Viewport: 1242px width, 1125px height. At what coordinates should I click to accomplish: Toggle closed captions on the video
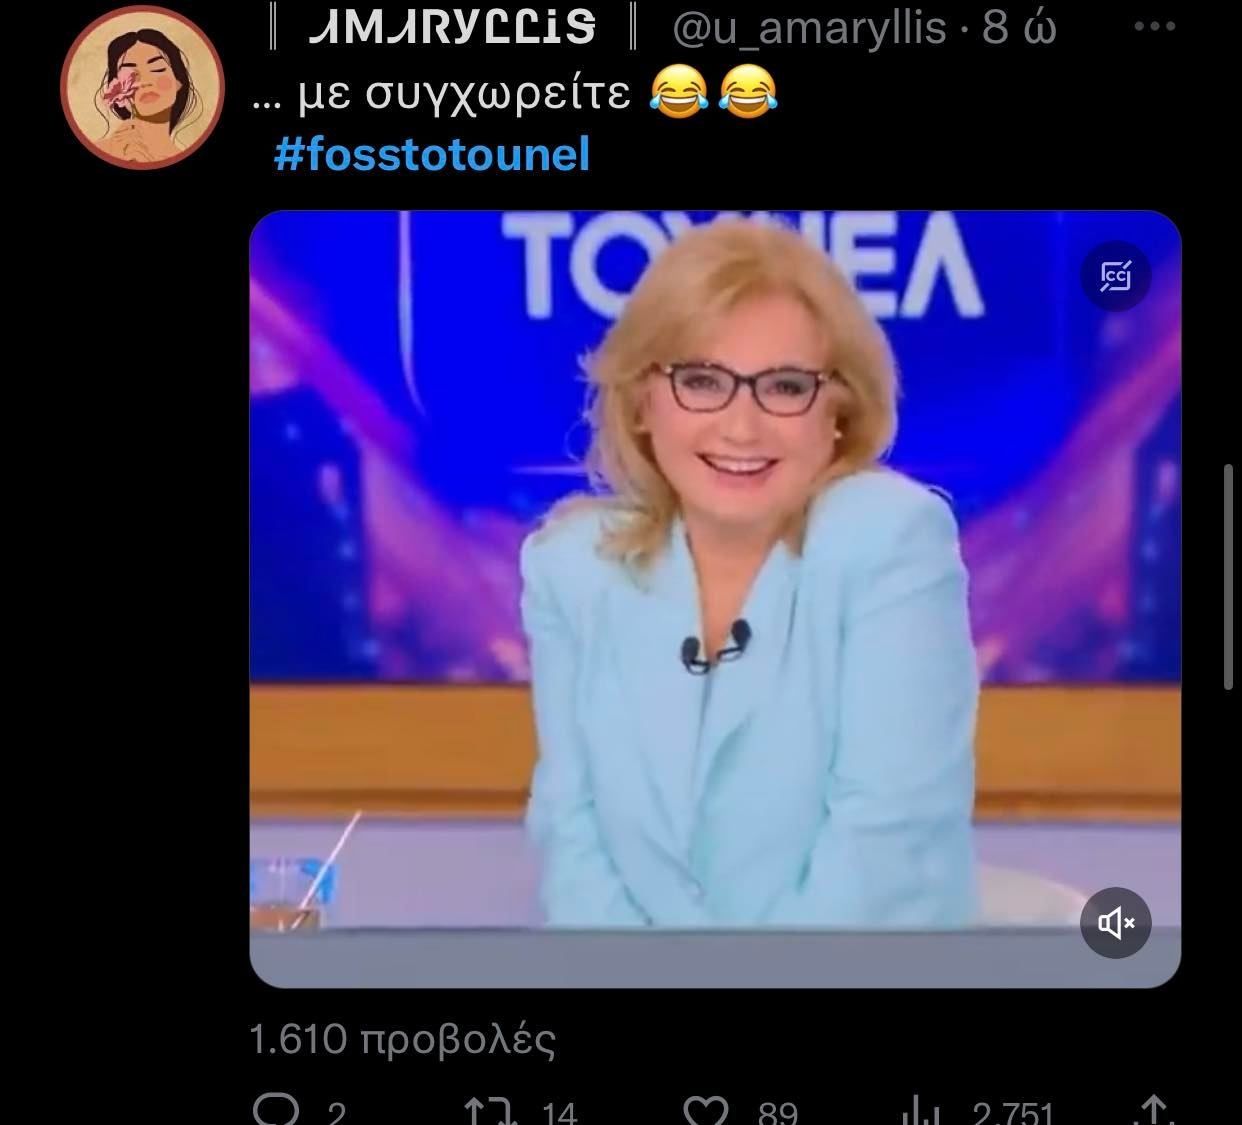coord(1115,275)
